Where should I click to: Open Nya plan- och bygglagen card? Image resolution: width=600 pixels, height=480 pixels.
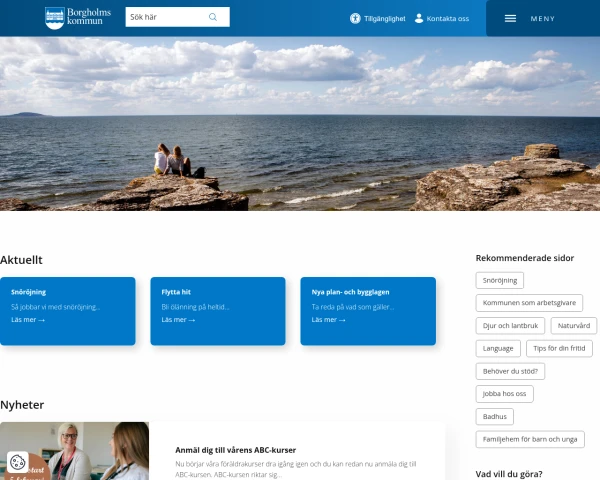(x=368, y=311)
